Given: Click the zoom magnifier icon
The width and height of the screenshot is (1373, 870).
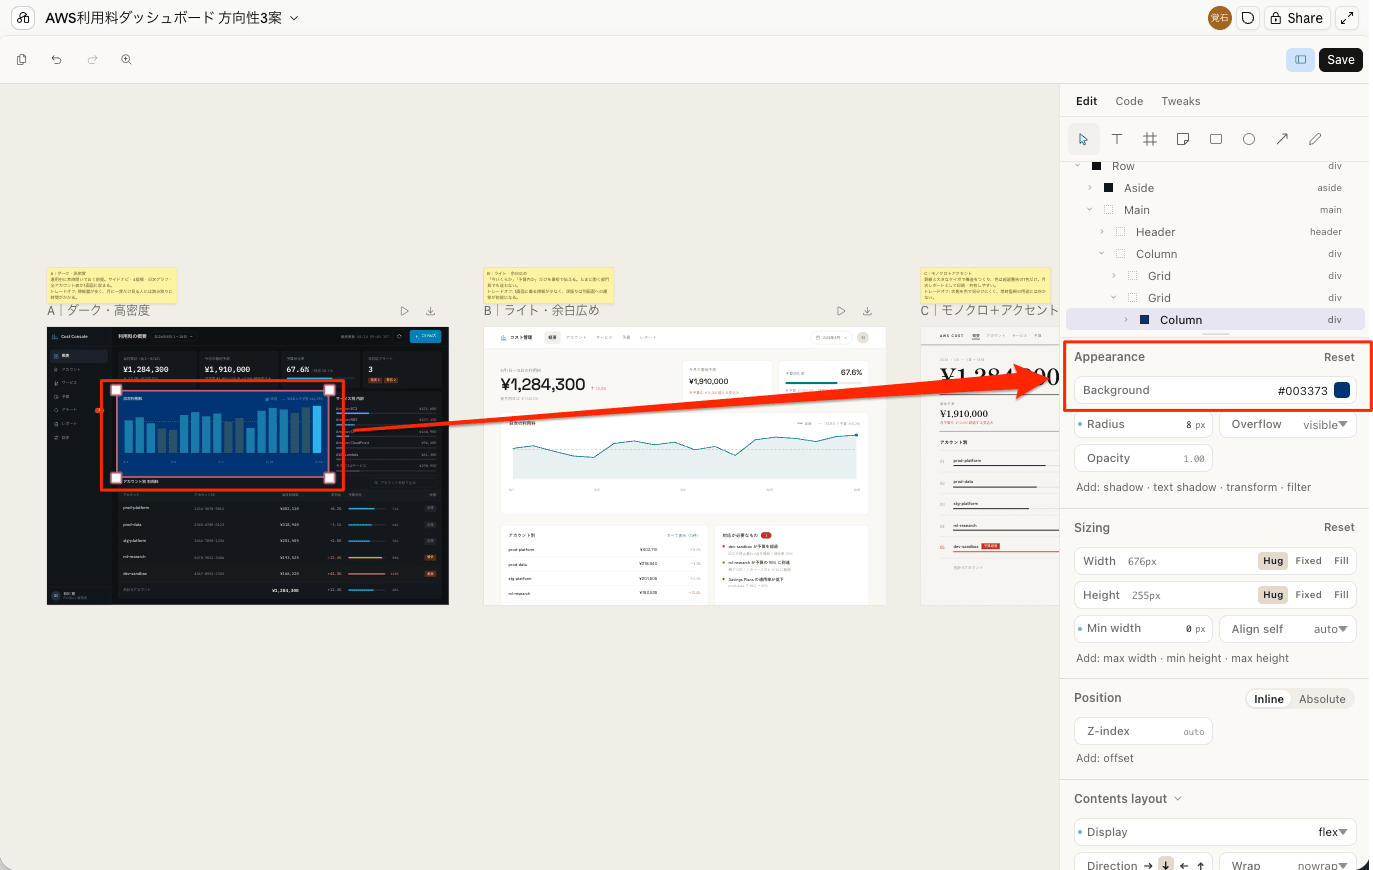Looking at the screenshot, I should (x=126, y=60).
